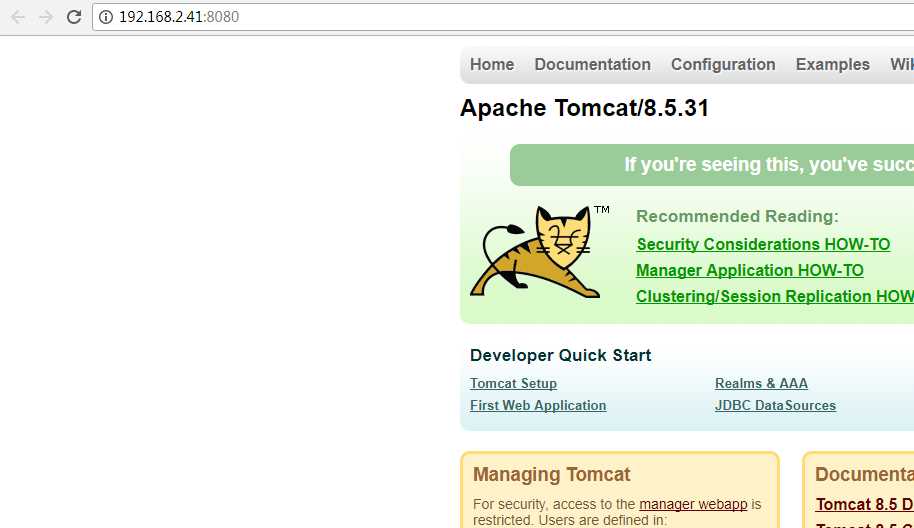Open Manager Application HOW-TO link

750,270
